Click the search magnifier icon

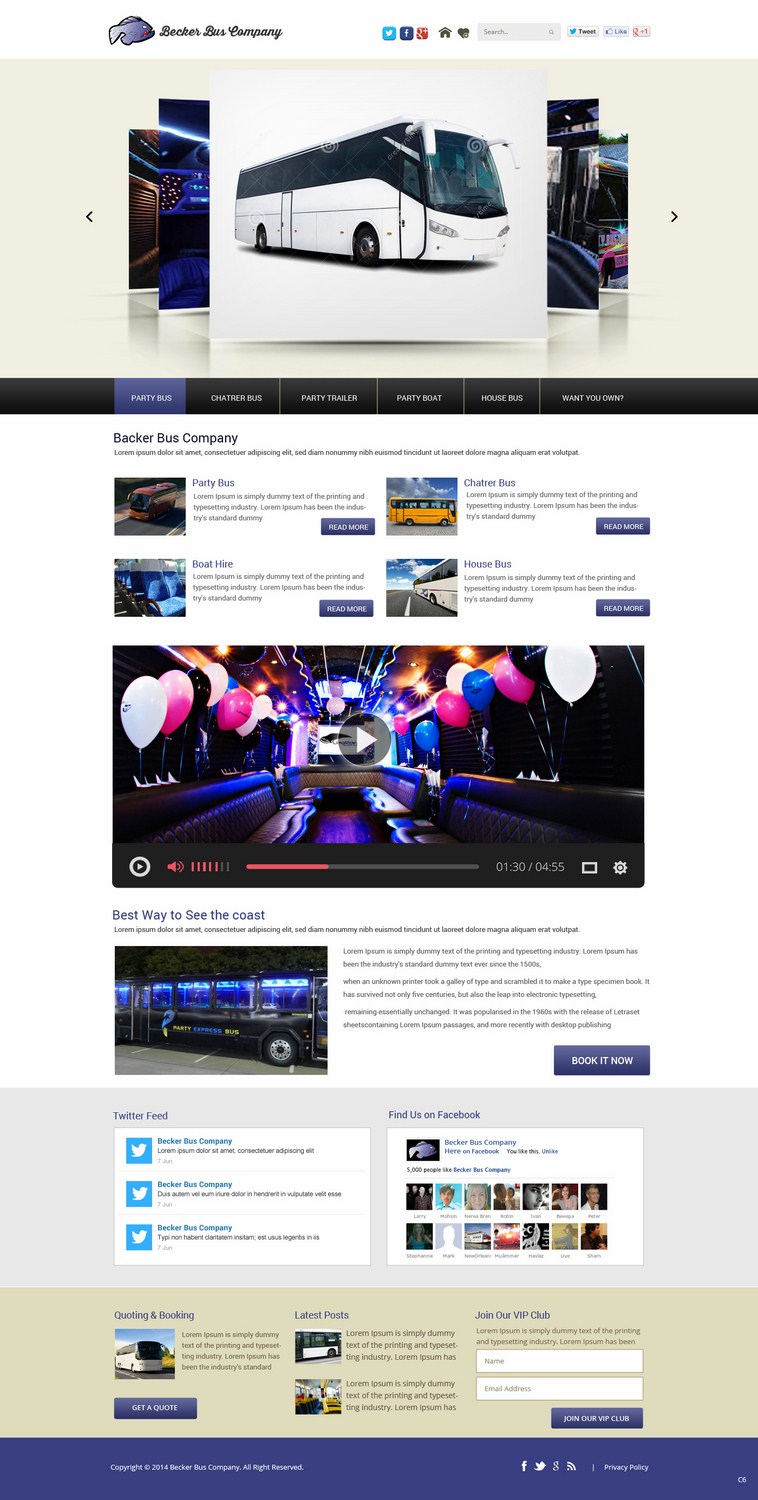(551, 32)
